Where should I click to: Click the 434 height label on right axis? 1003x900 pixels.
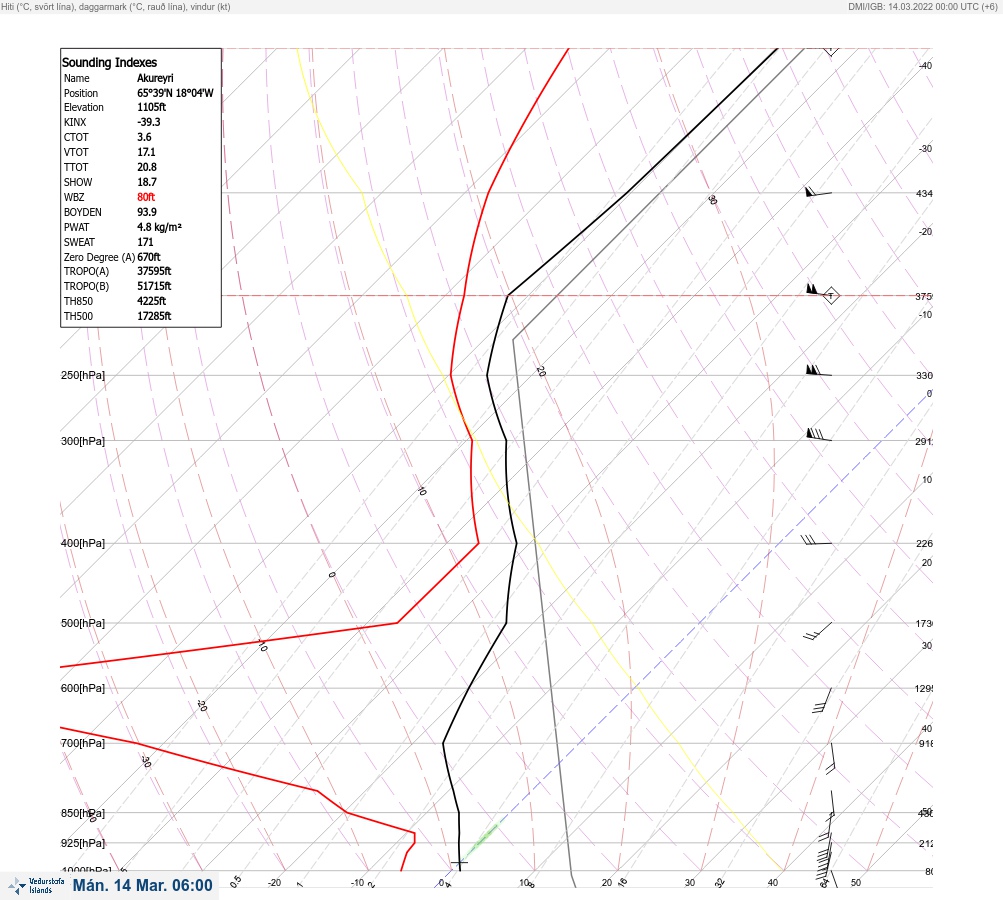point(924,193)
